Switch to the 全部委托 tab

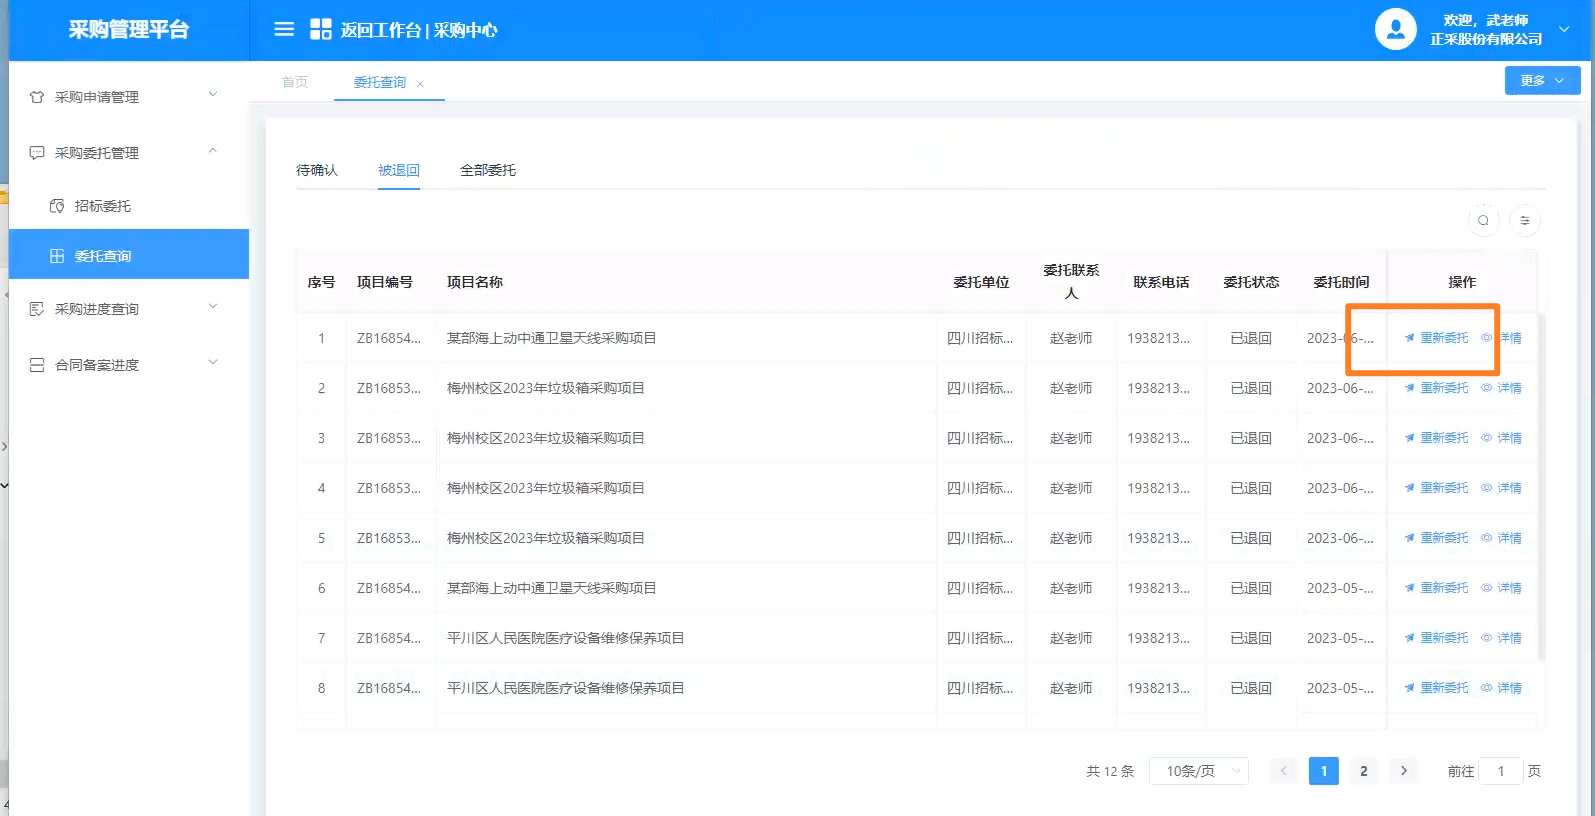coord(488,170)
